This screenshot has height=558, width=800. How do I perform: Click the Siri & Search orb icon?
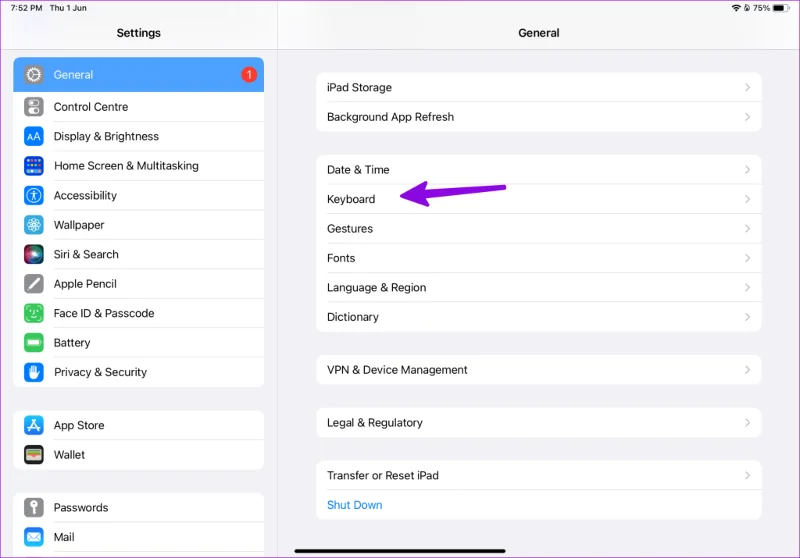[34, 255]
